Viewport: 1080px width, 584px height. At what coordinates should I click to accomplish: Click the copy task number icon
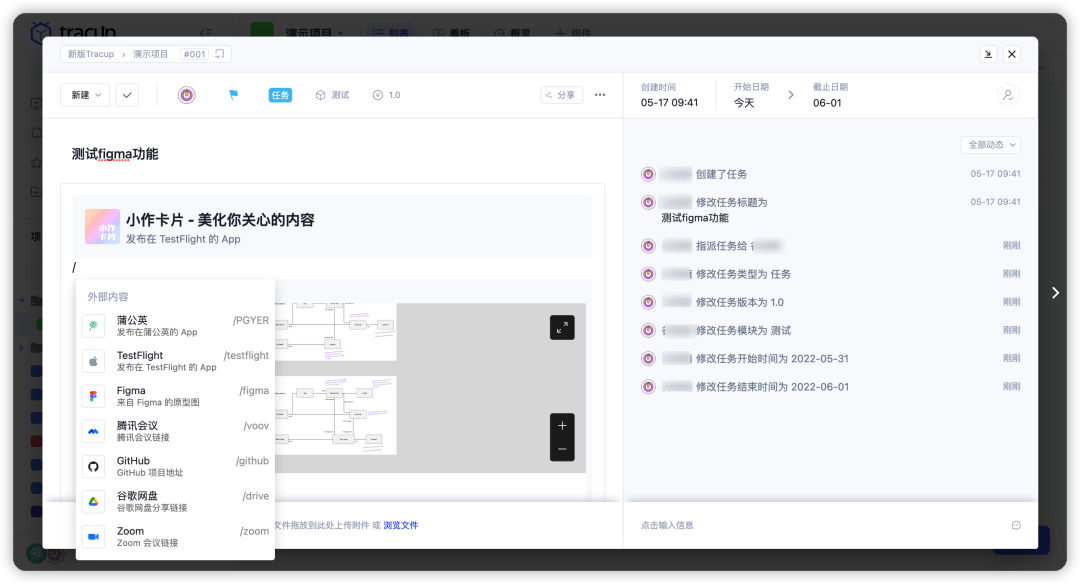[220, 54]
